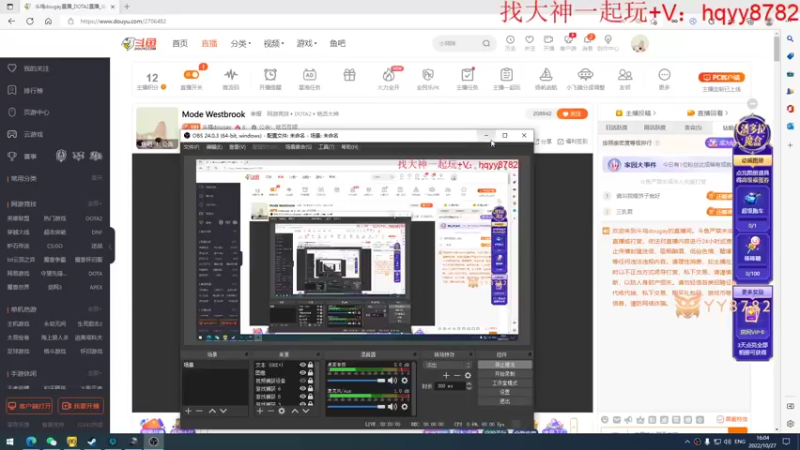Open the three-dots more icon
The height and width of the screenshot is (450, 800).
(x=664, y=75)
